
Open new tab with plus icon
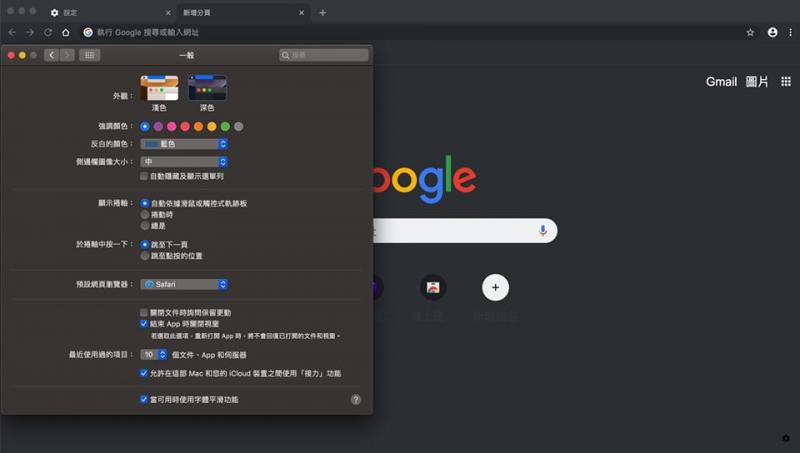click(322, 12)
